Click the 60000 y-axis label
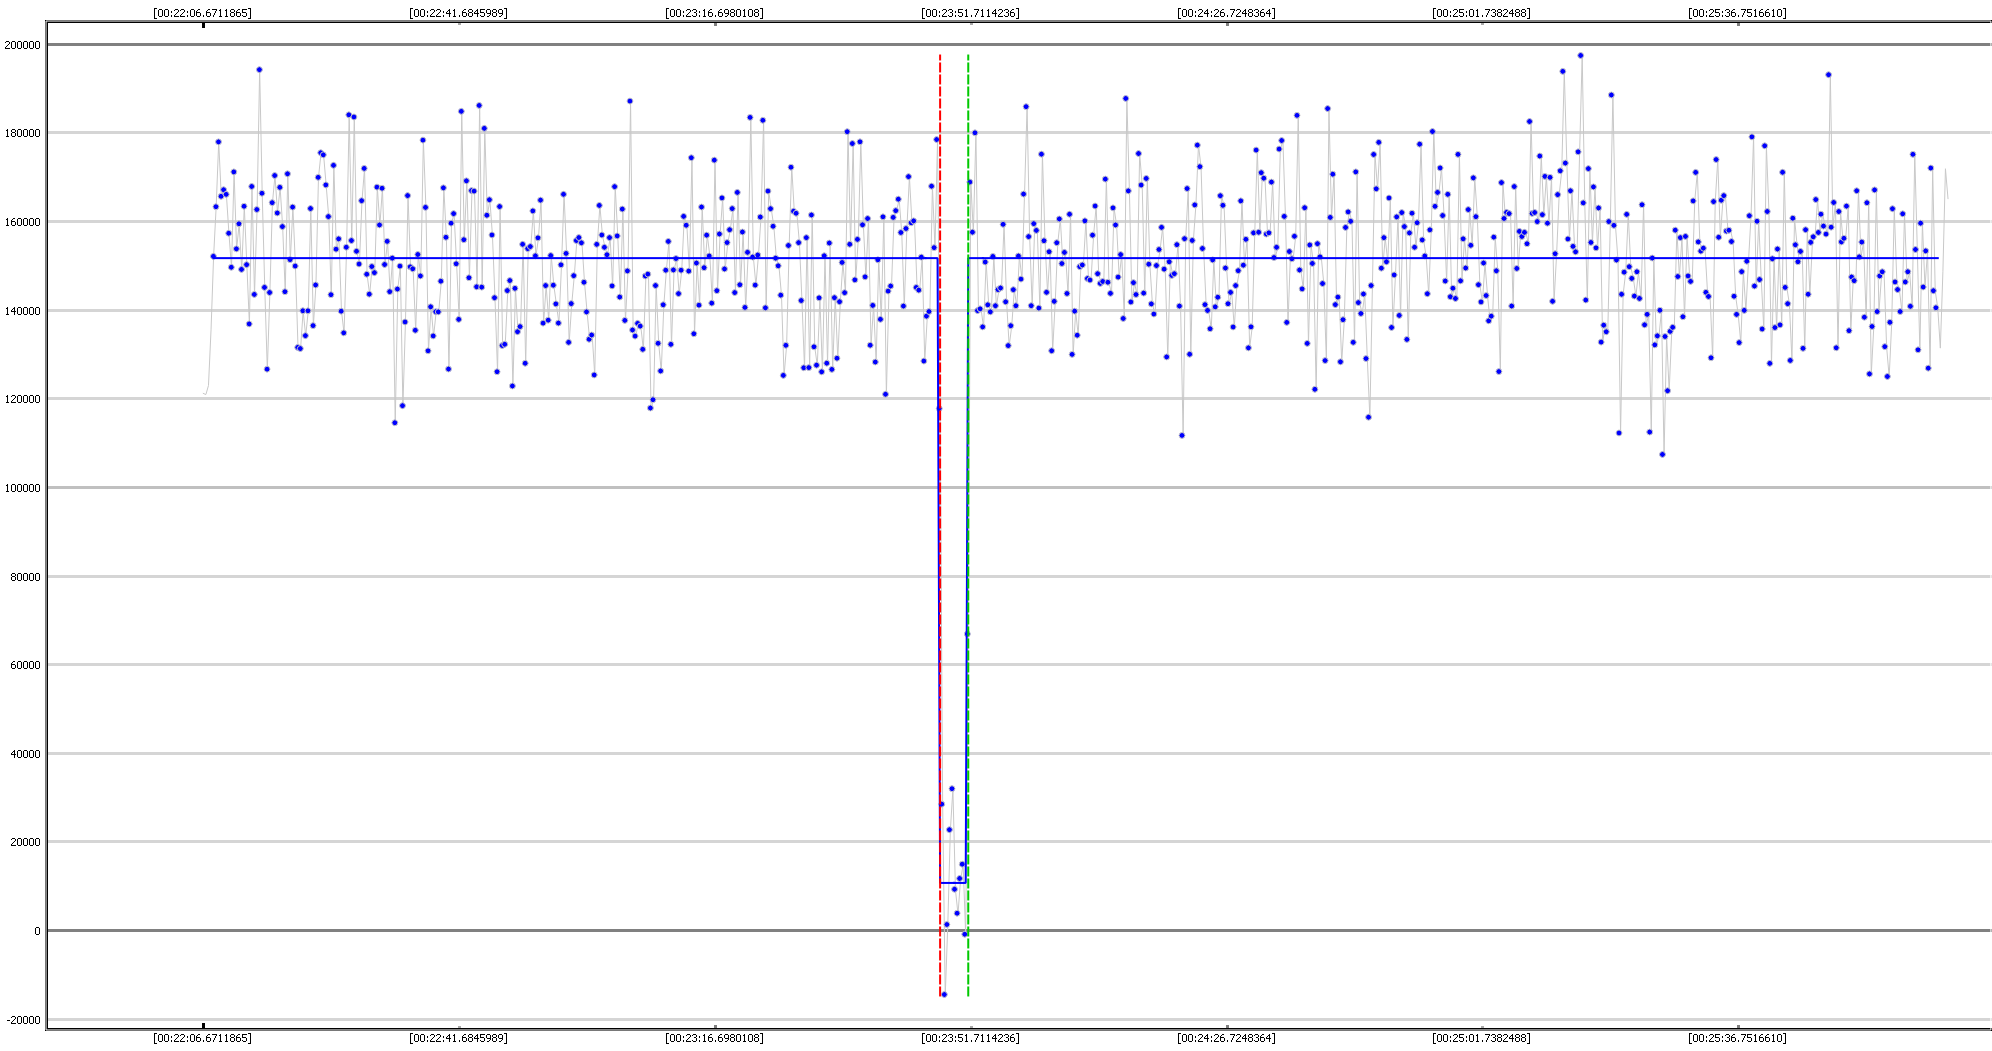The width and height of the screenshot is (1992, 1051). (26, 665)
